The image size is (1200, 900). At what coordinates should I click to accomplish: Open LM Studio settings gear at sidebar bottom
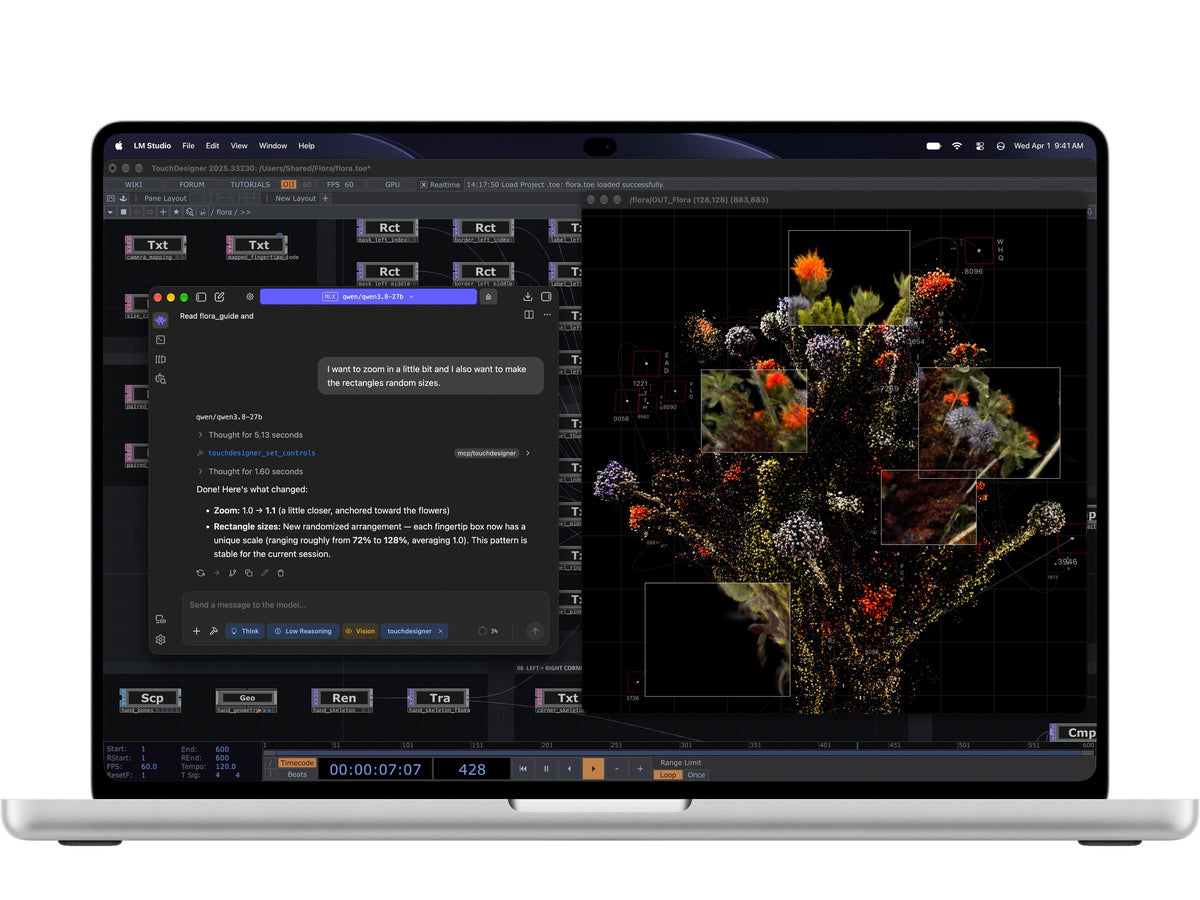(x=161, y=640)
